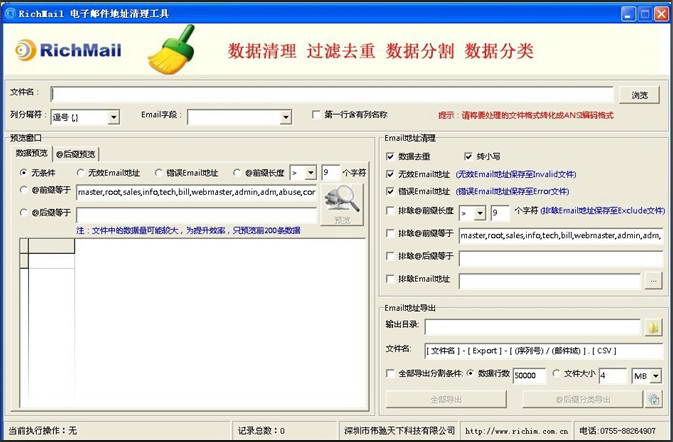Image resolution: width=673 pixels, height=442 pixels.
Task: Select the 数据行数 radio button
Action: pos(470,373)
